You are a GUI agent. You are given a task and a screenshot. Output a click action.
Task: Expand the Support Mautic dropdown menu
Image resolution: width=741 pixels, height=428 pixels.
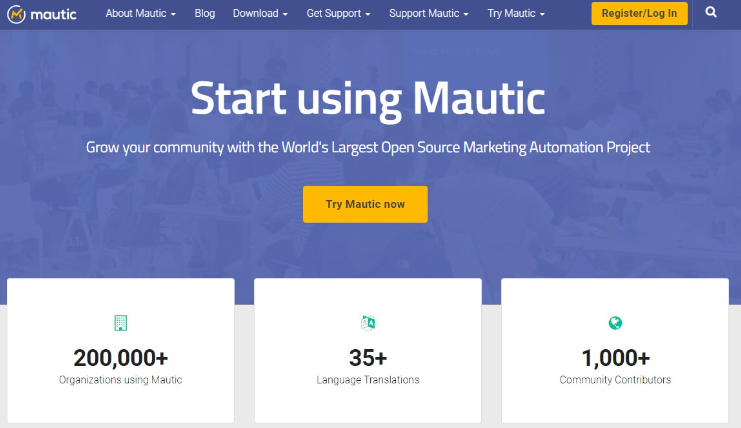point(428,14)
